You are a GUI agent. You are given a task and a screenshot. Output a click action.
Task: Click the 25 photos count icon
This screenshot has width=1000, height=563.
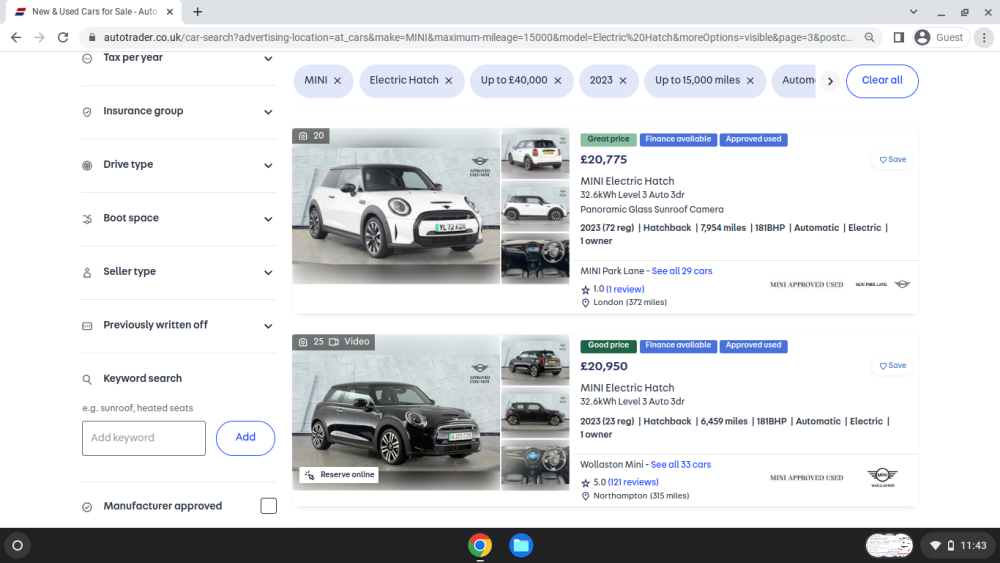pyautogui.click(x=303, y=342)
